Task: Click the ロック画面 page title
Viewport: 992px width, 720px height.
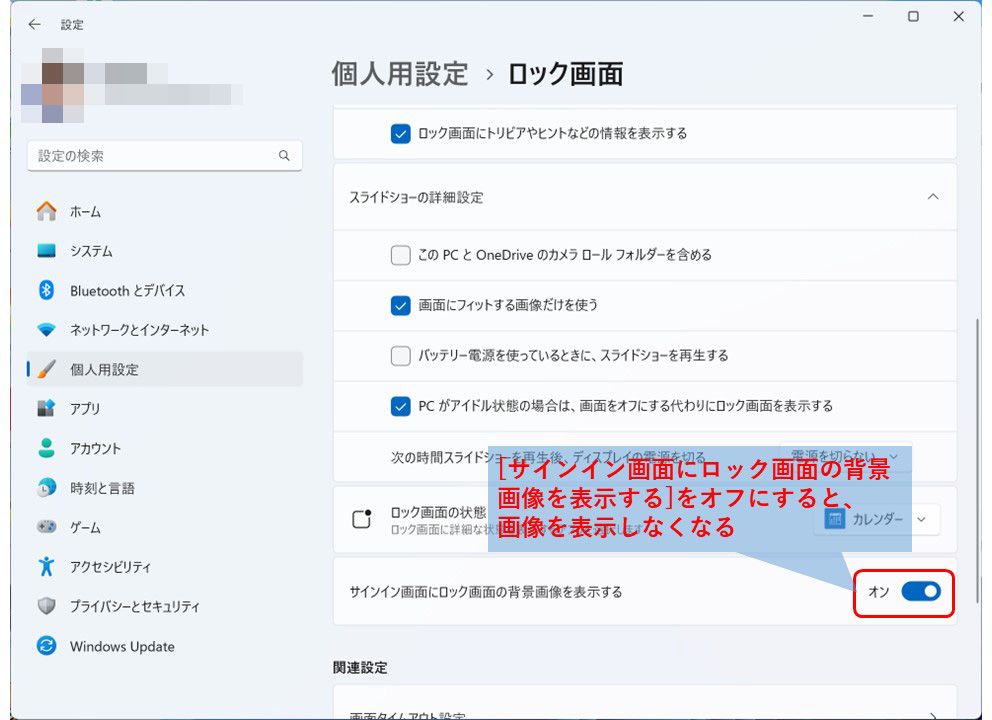Action: pyautogui.click(x=566, y=73)
